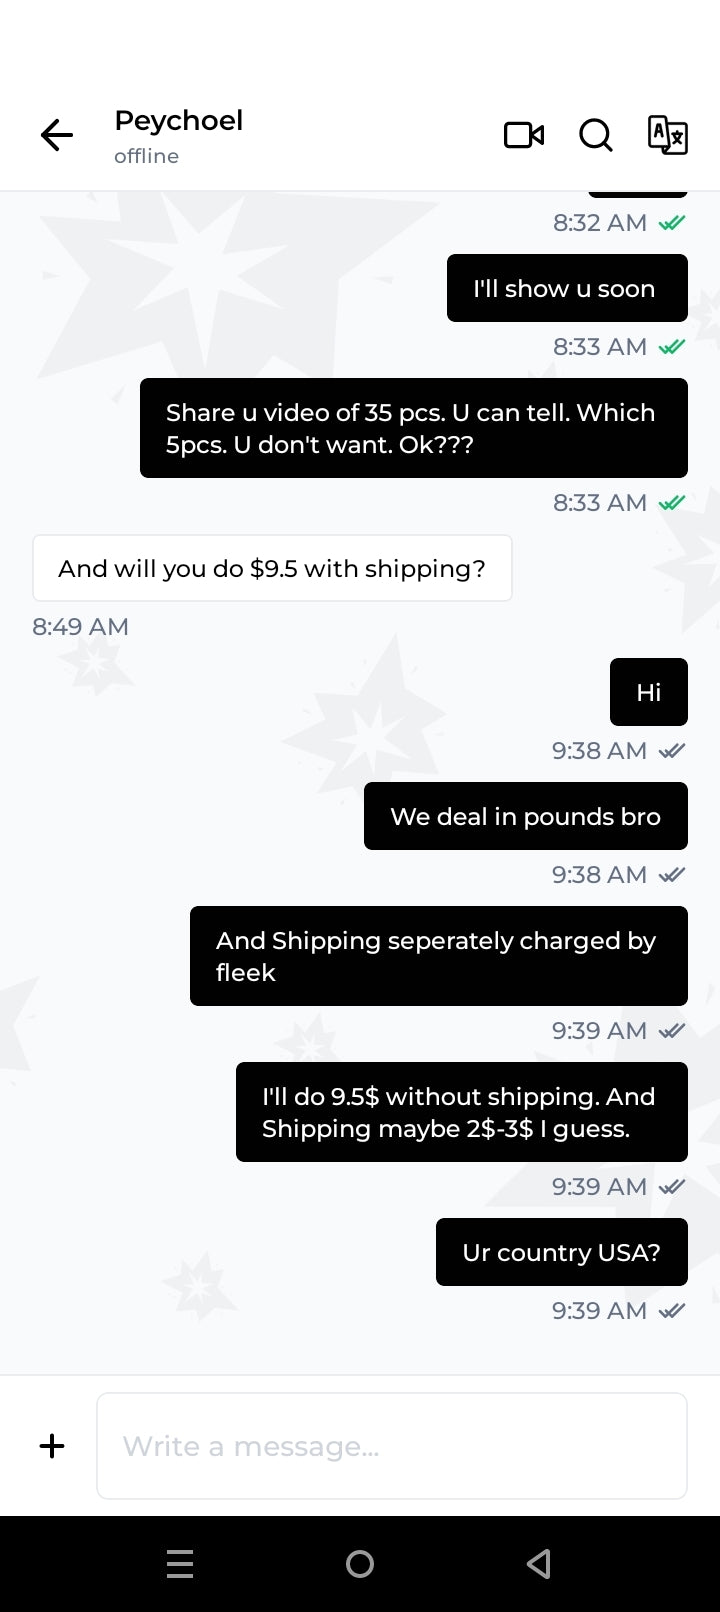720x1612 pixels.
Task: Tap the 'We deal in pounds bro' message
Action: [x=526, y=816]
